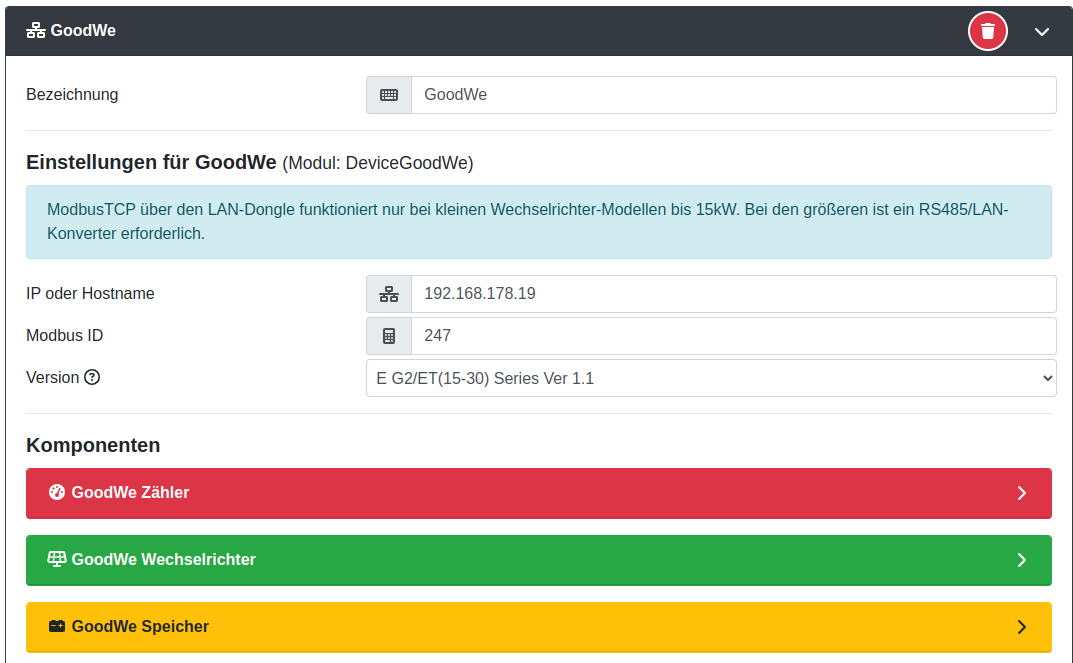Click the gauge icon on GoodWe Zähler
This screenshot has height=663, width=1073.
coord(57,492)
